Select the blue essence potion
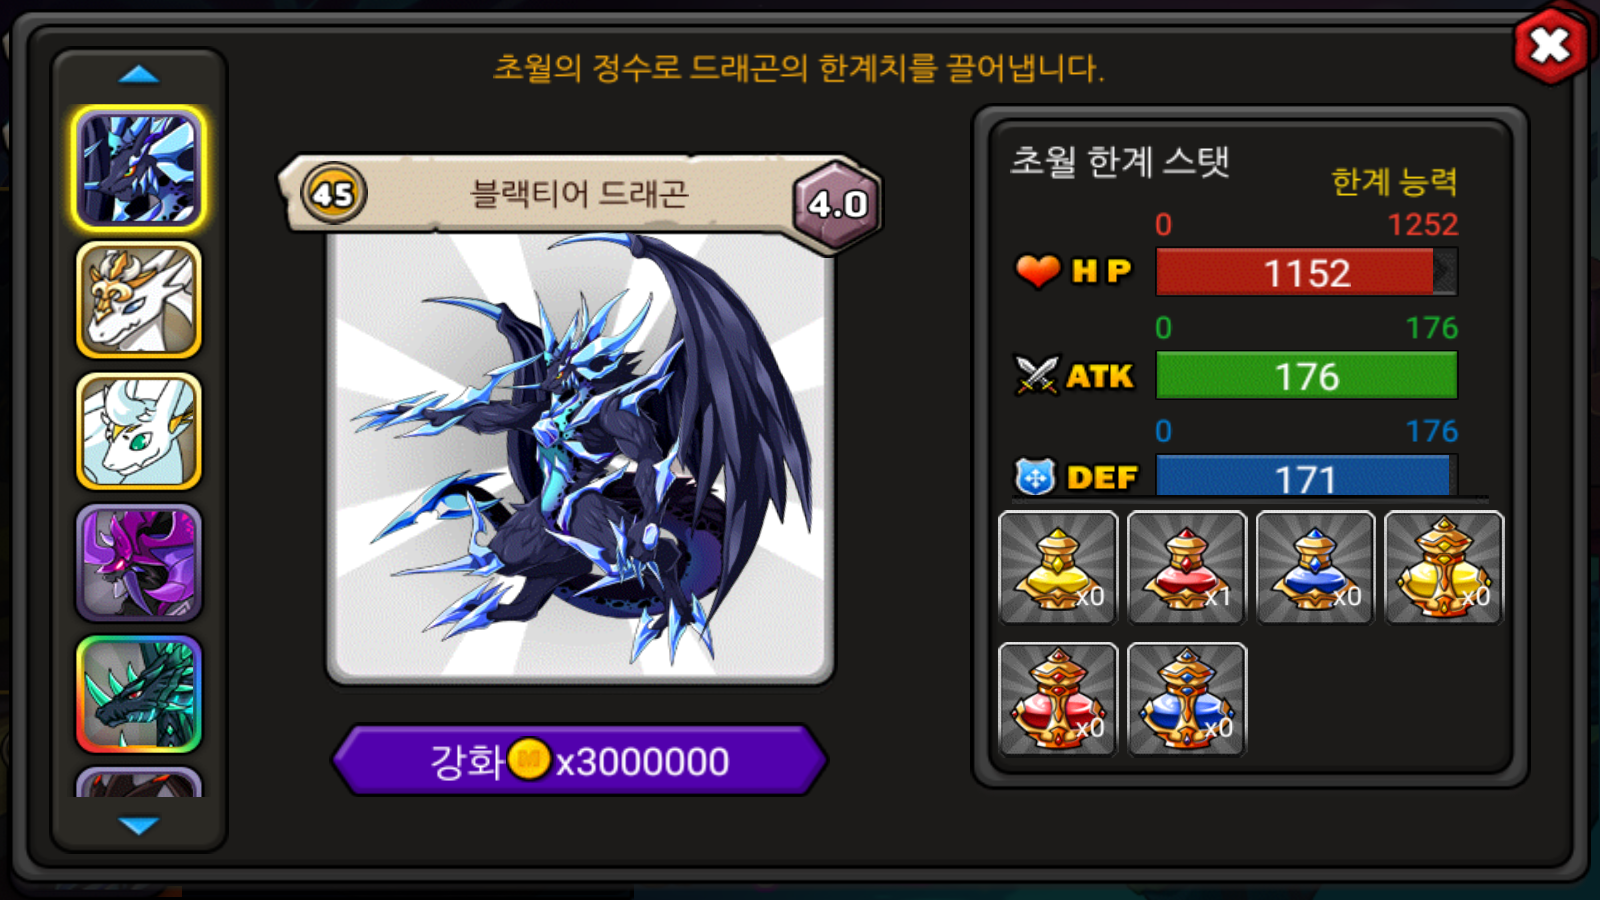The width and height of the screenshot is (1600, 900). (1315, 568)
